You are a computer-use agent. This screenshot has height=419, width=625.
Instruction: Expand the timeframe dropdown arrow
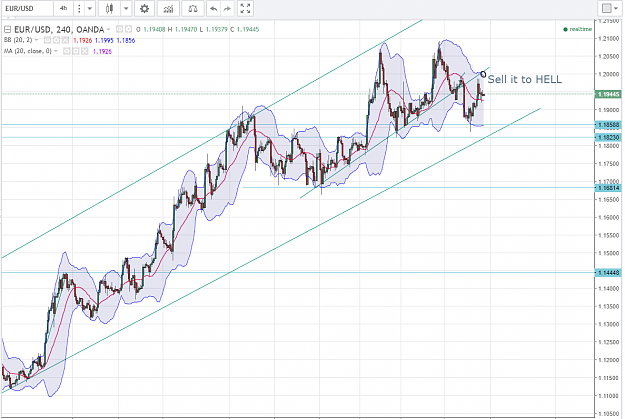pyautogui.click(x=90, y=8)
